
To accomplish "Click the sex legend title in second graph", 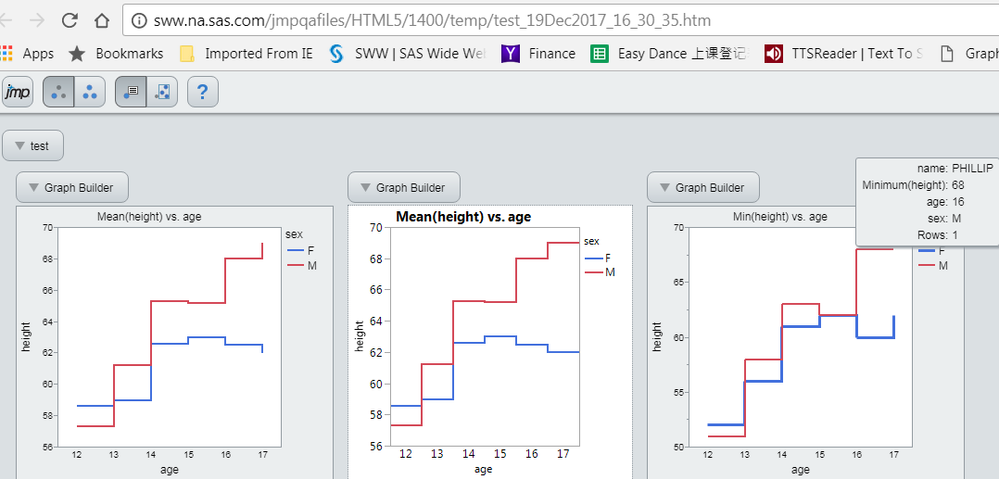I will pyautogui.click(x=592, y=241).
